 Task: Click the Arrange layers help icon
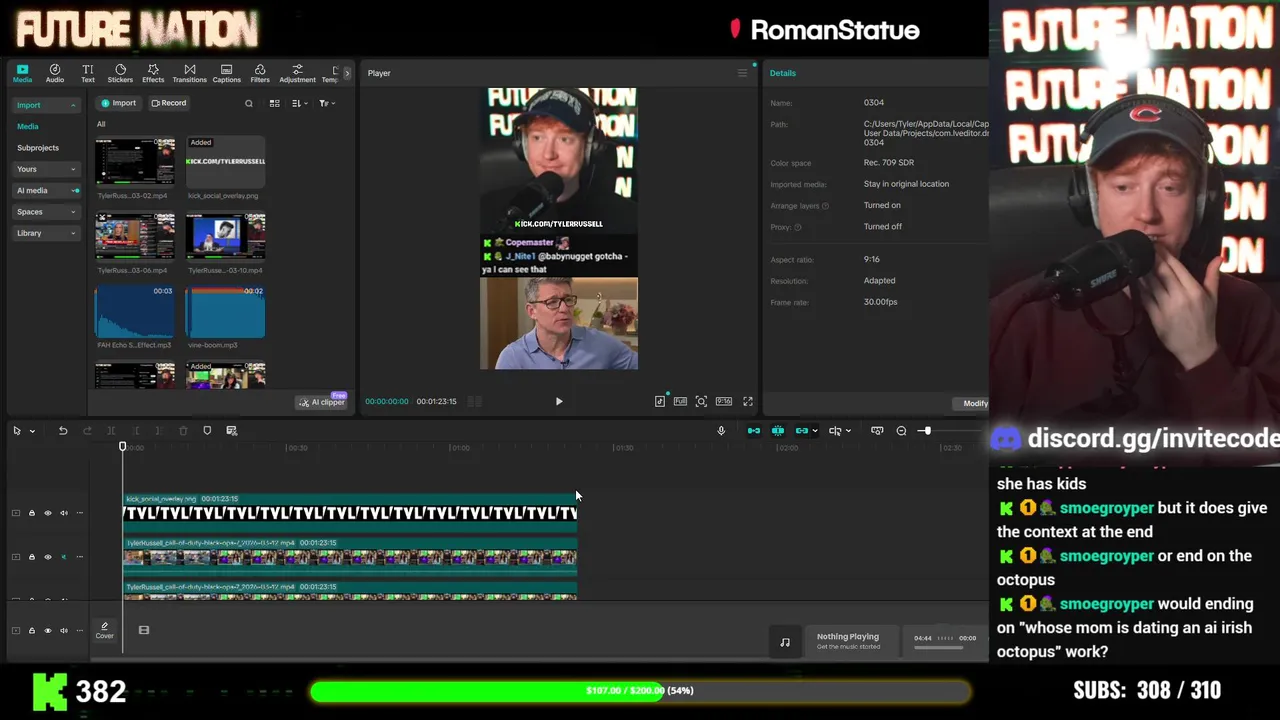[827, 206]
